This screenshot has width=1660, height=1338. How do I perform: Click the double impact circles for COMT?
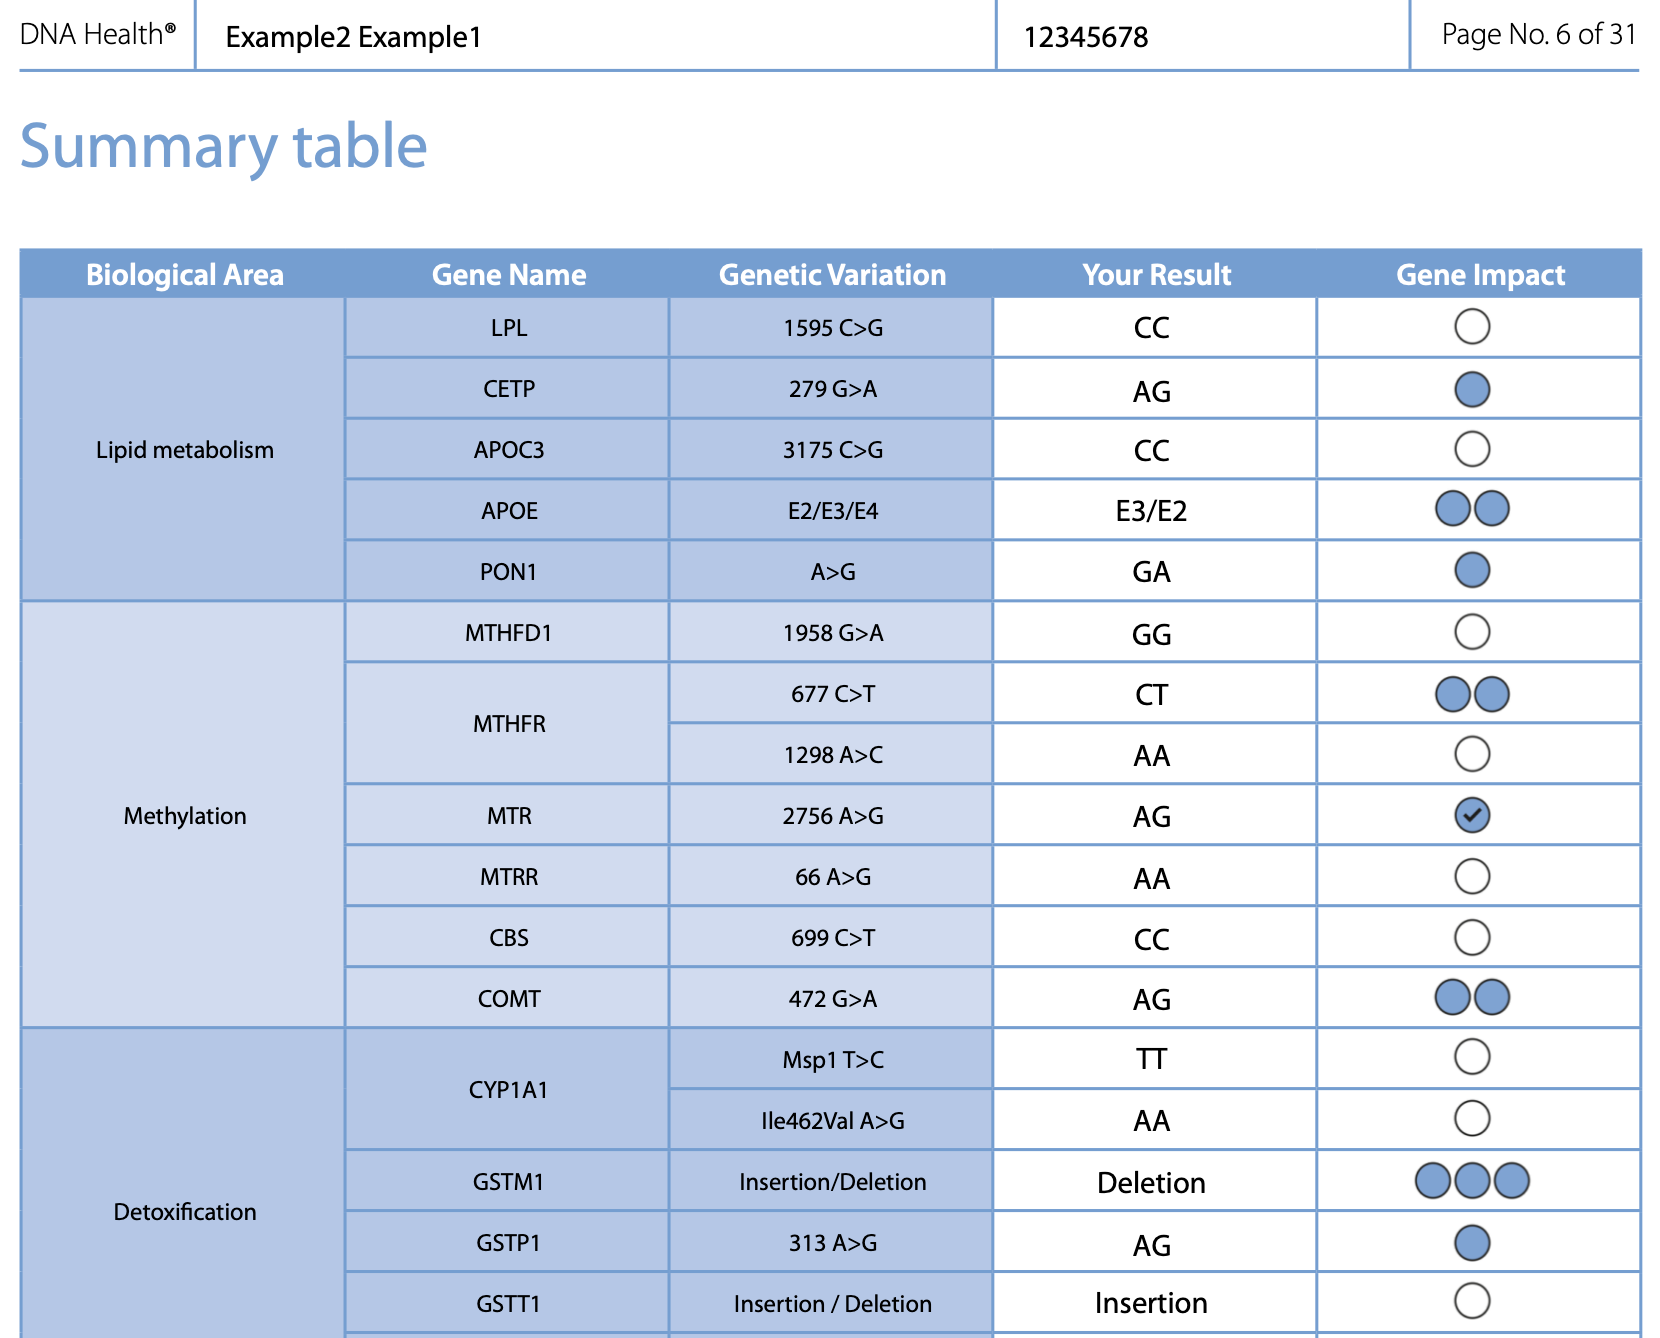coord(1472,997)
